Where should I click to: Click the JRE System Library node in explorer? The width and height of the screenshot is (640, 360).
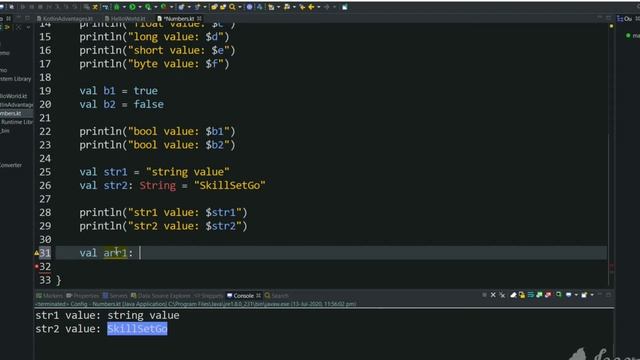pos(16,79)
